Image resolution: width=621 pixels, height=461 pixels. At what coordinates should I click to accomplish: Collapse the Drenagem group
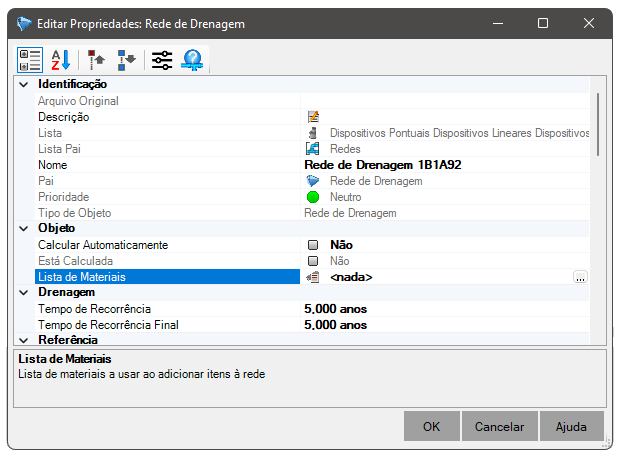[x=24, y=293]
